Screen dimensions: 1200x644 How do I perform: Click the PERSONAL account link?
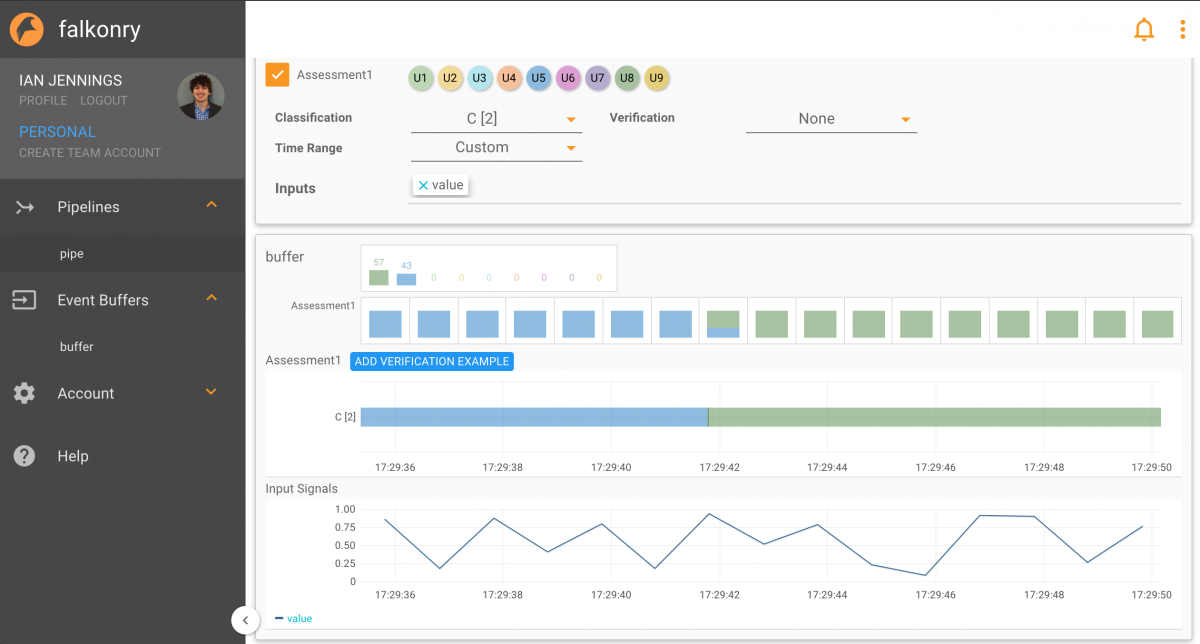click(57, 132)
